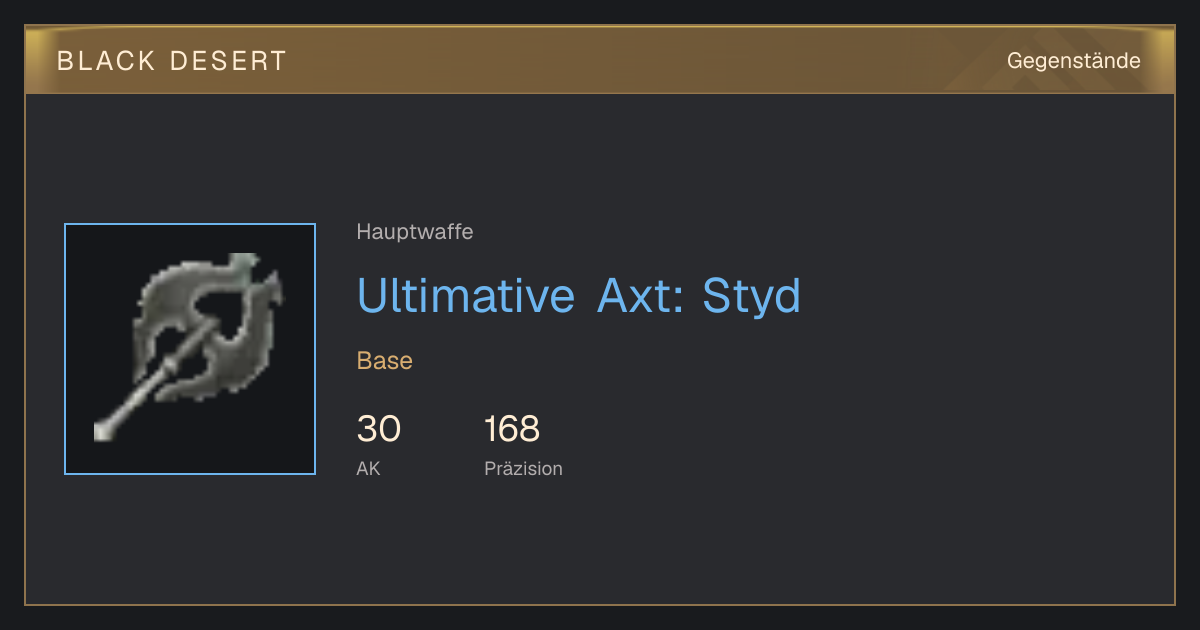Open the Gegenstände category link

[x=1073, y=61]
